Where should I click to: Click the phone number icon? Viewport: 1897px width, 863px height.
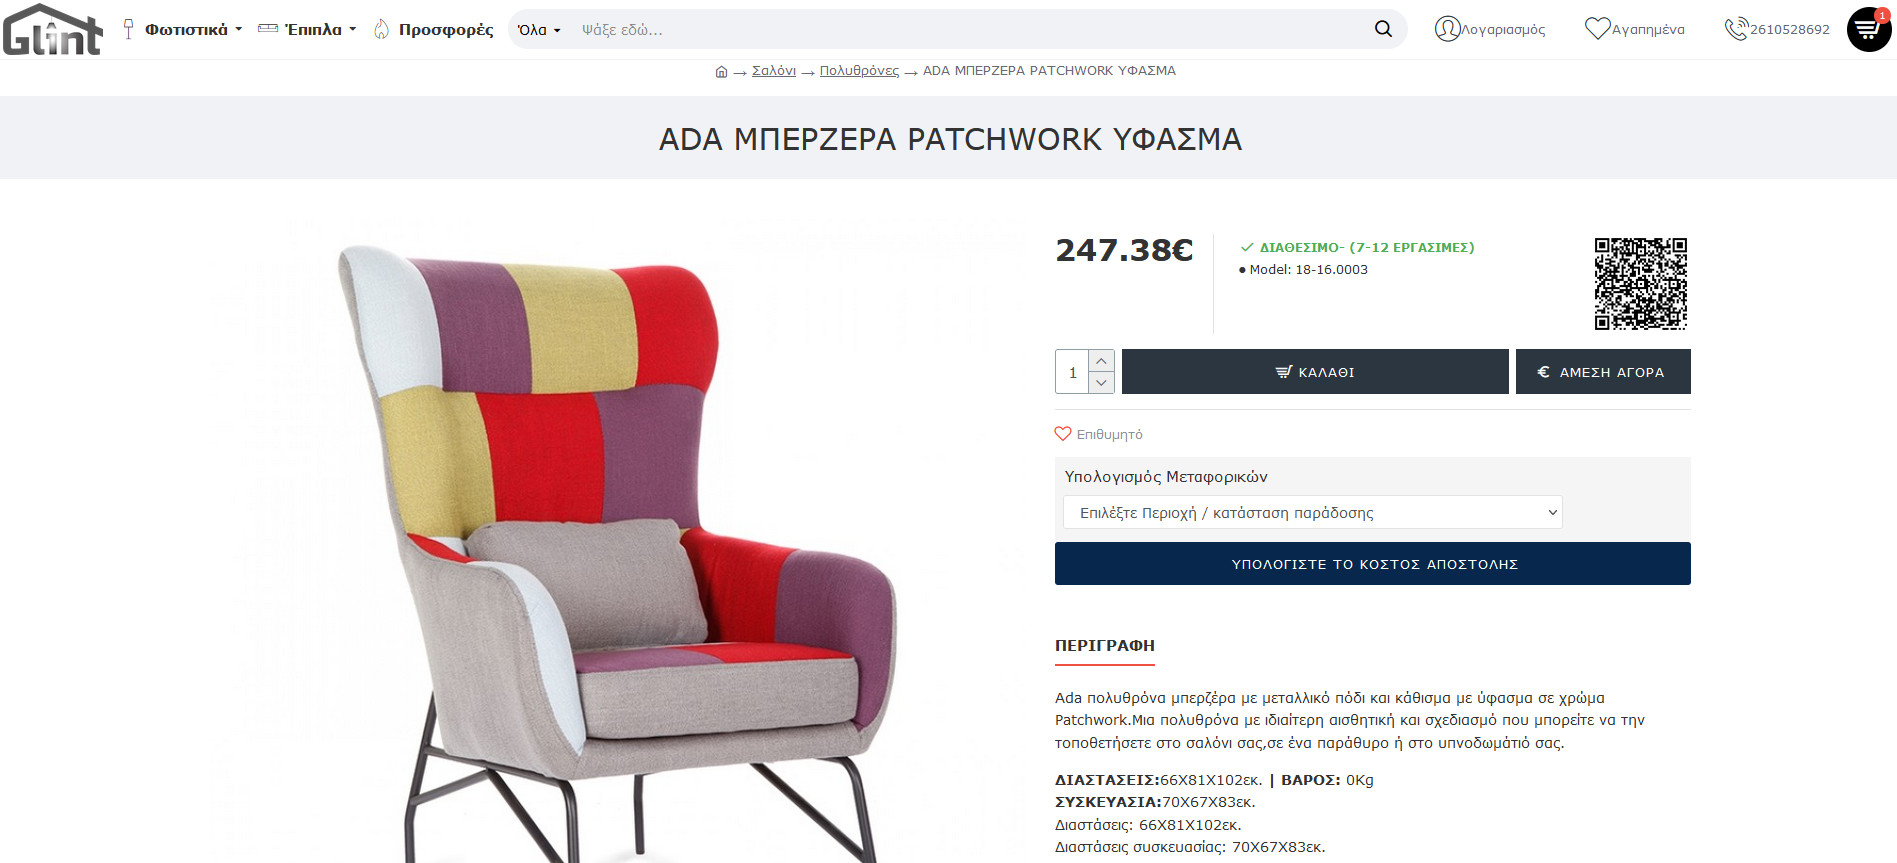(1736, 29)
